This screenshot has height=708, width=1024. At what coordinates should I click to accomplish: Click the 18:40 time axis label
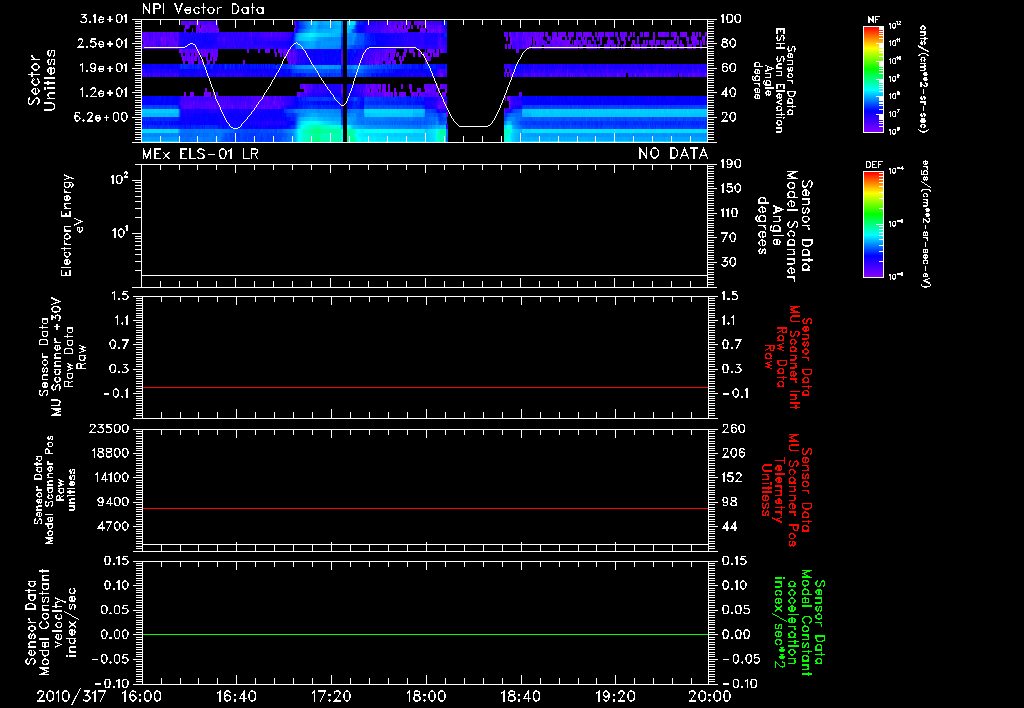pyautogui.click(x=520, y=696)
